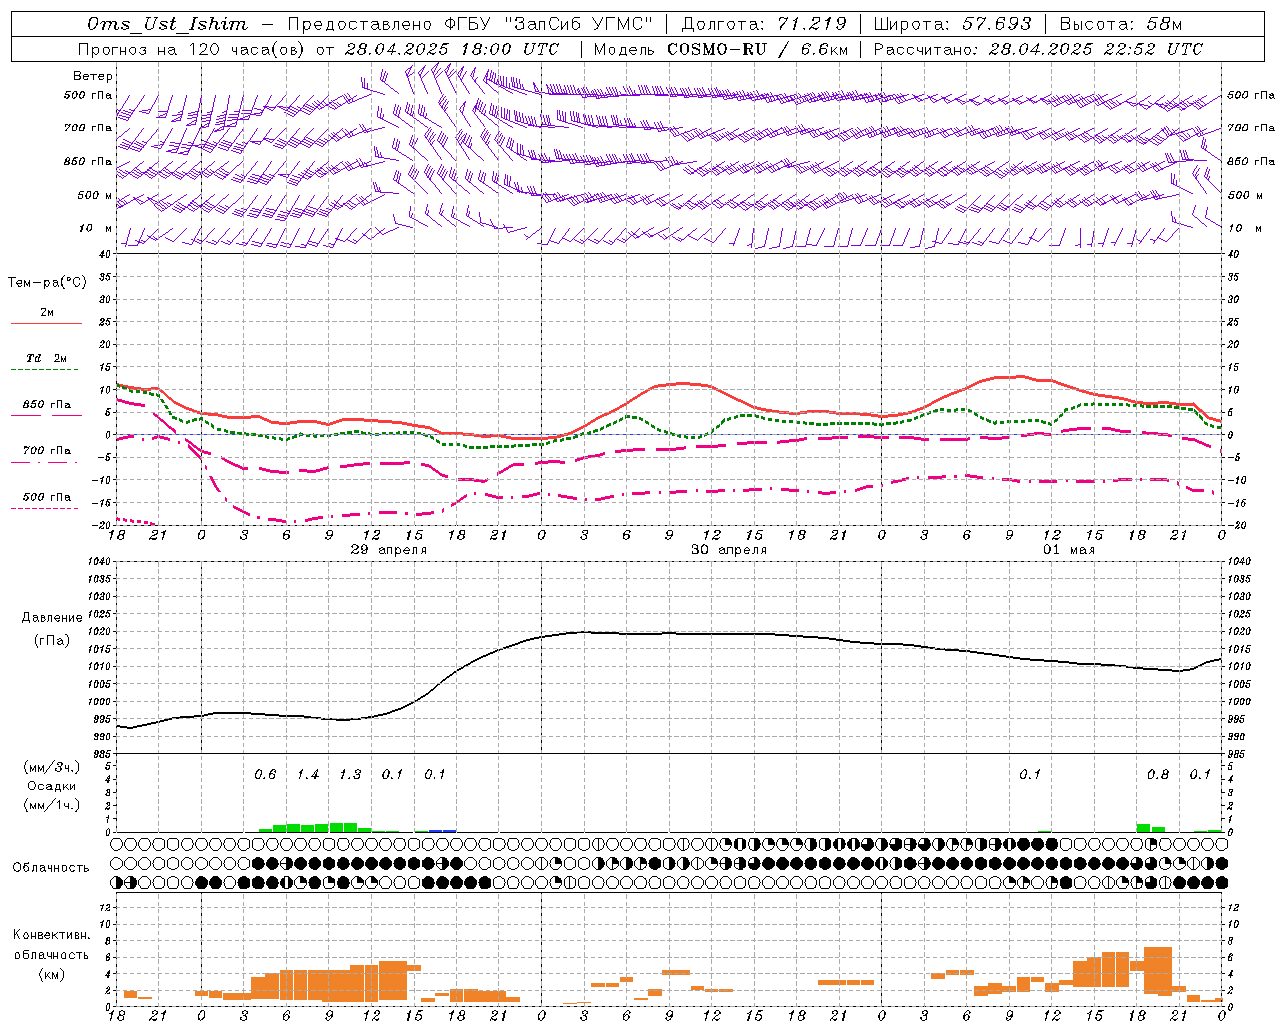This screenshot has height=1024, width=1280.
Task: Click the '01 мая' date label
Action: point(1069,550)
